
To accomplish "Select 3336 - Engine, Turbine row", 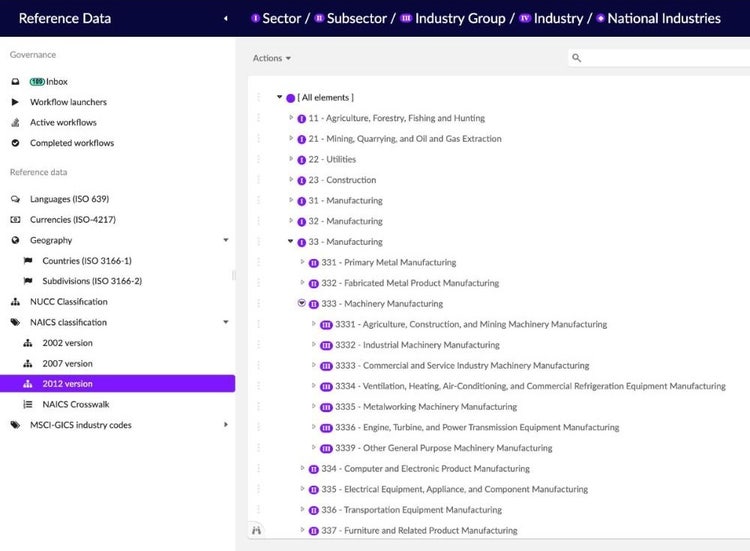I will (477, 427).
